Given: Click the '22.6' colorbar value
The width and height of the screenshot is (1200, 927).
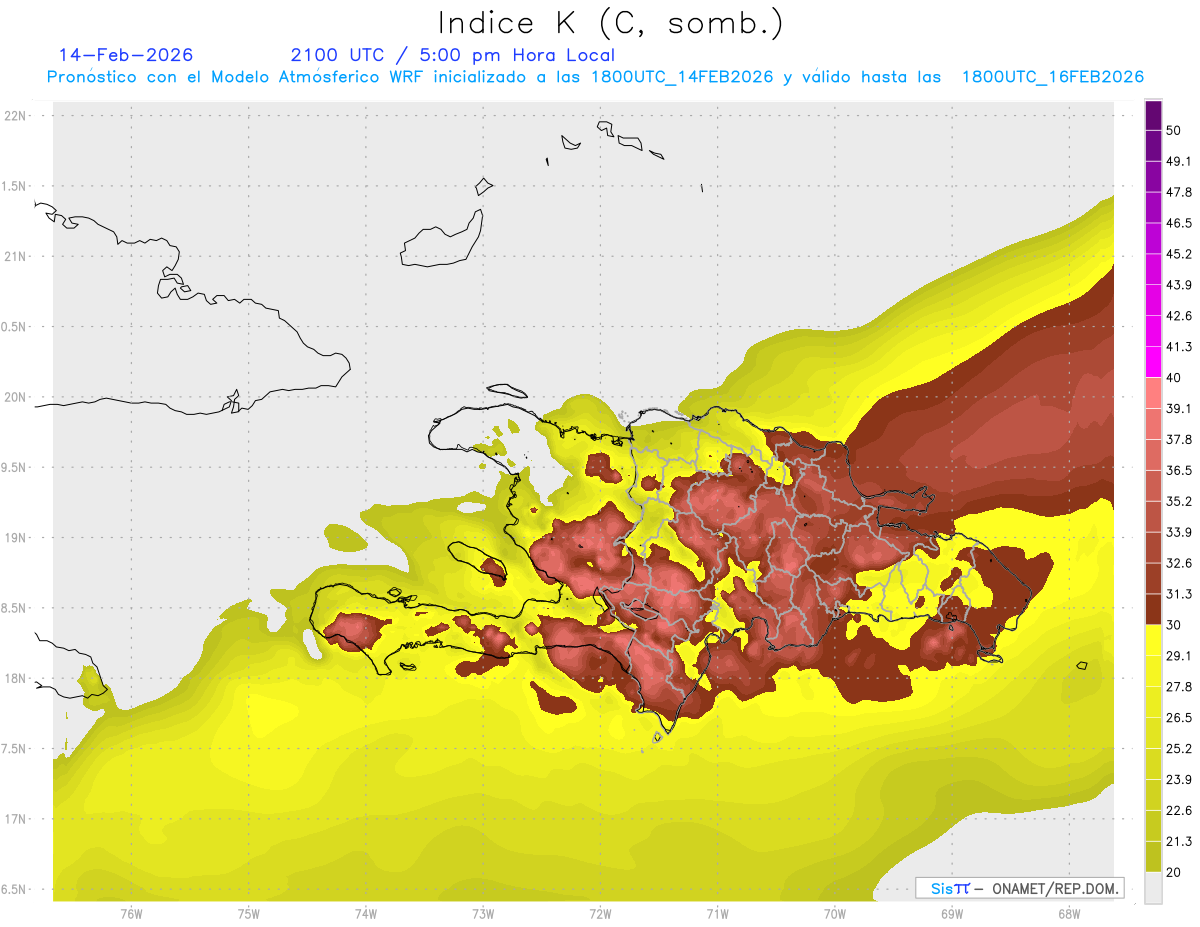Looking at the screenshot, I should [x=1179, y=811].
